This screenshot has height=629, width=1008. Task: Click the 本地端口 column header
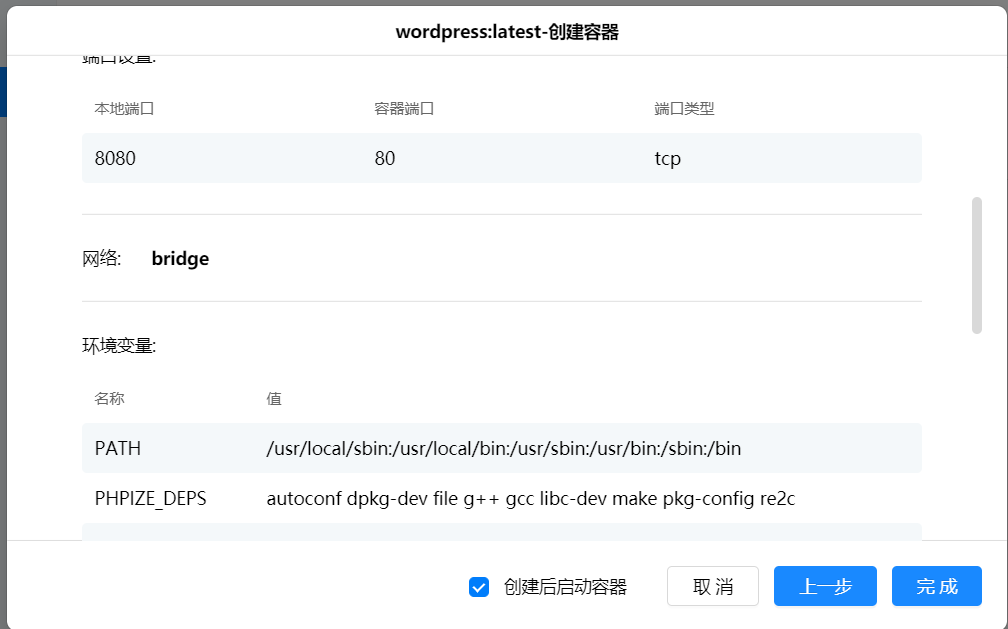(x=124, y=109)
